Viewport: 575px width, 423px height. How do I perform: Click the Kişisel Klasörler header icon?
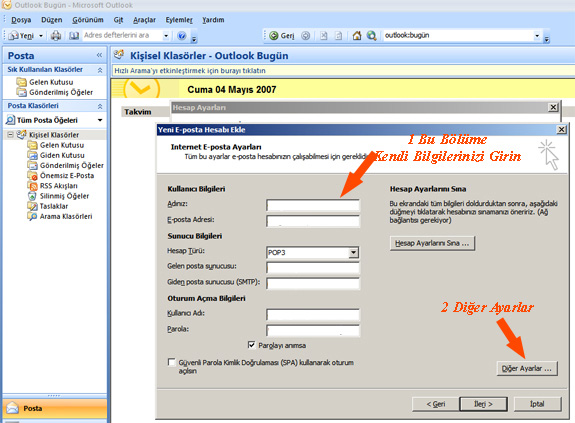(x=119, y=55)
